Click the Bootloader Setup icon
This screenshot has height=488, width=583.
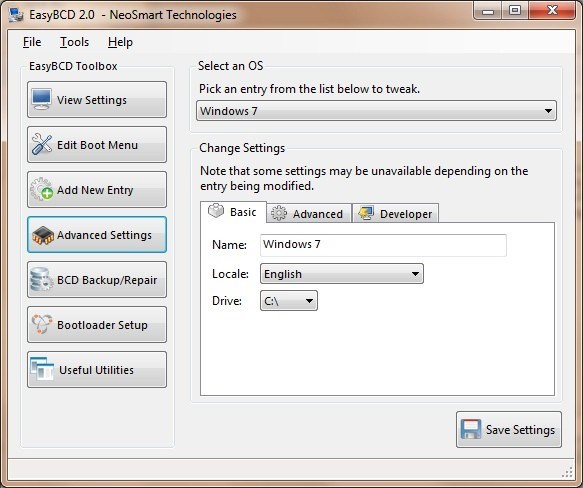41,324
